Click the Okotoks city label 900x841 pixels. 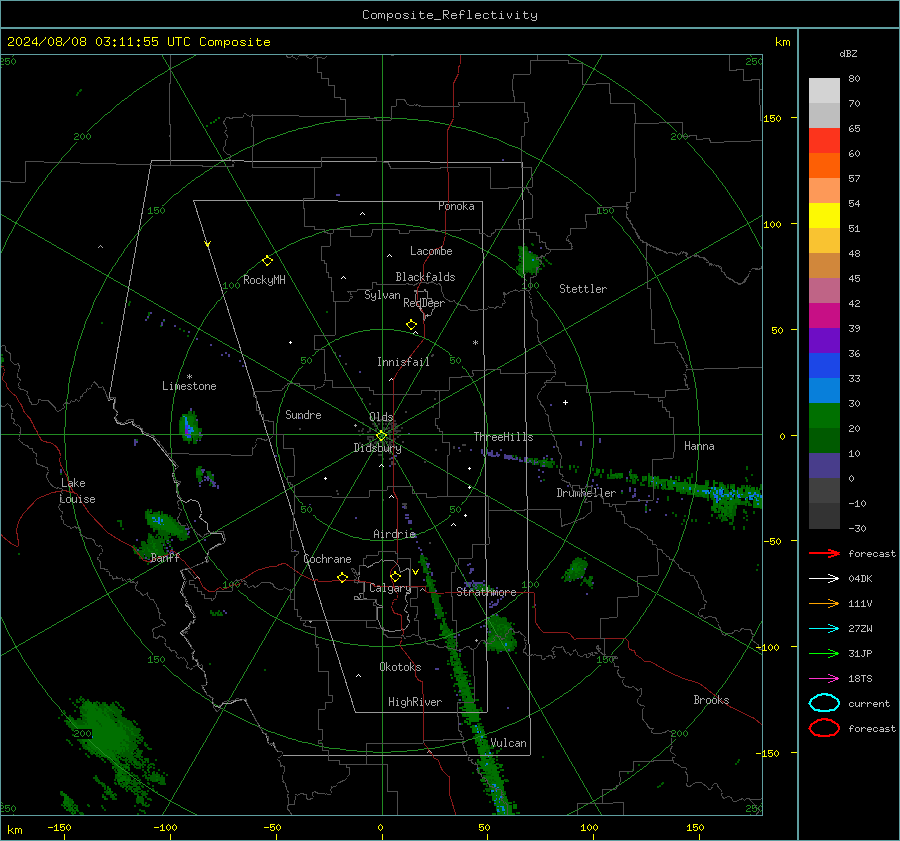pos(400,667)
